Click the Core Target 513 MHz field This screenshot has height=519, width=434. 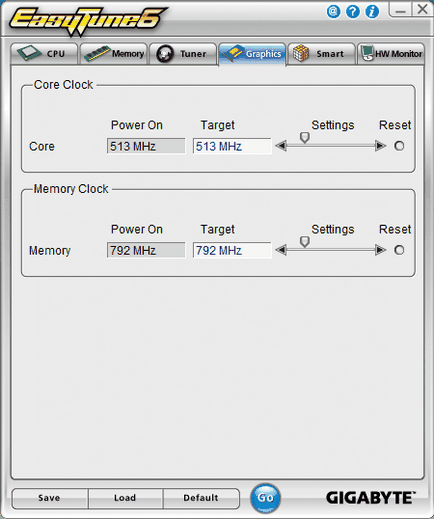click(232, 146)
